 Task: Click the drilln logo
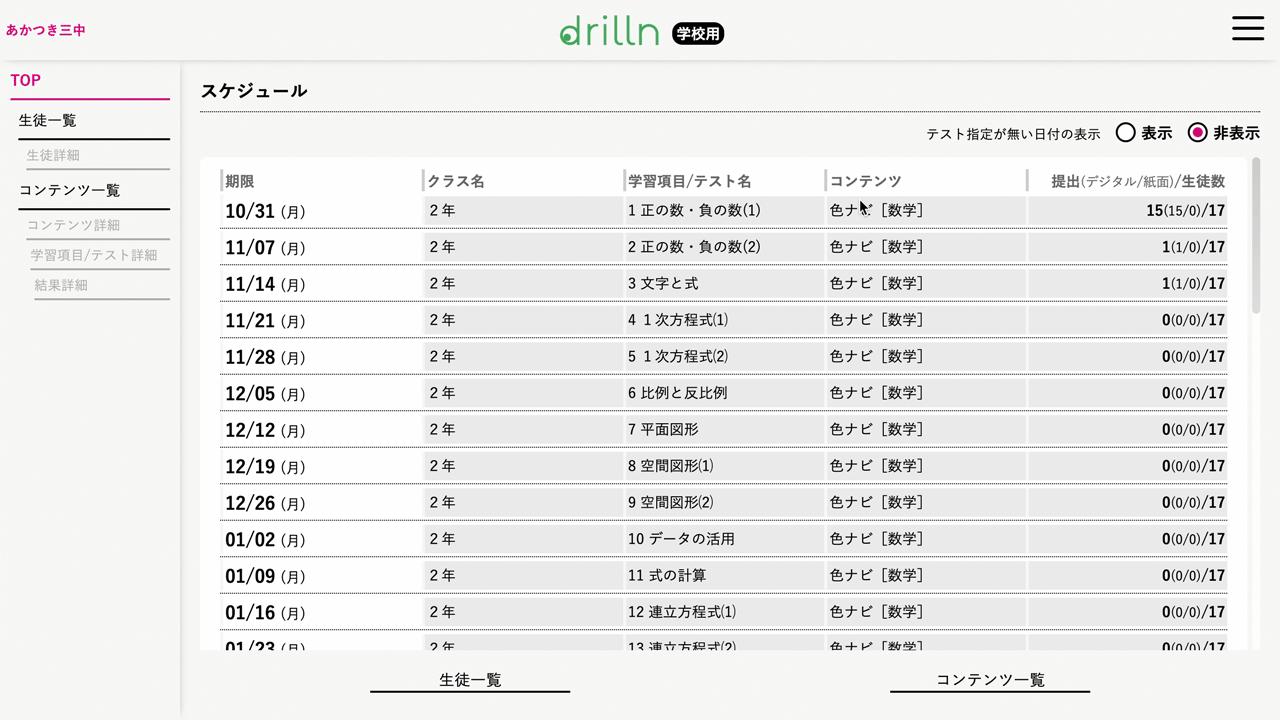(x=609, y=32)
